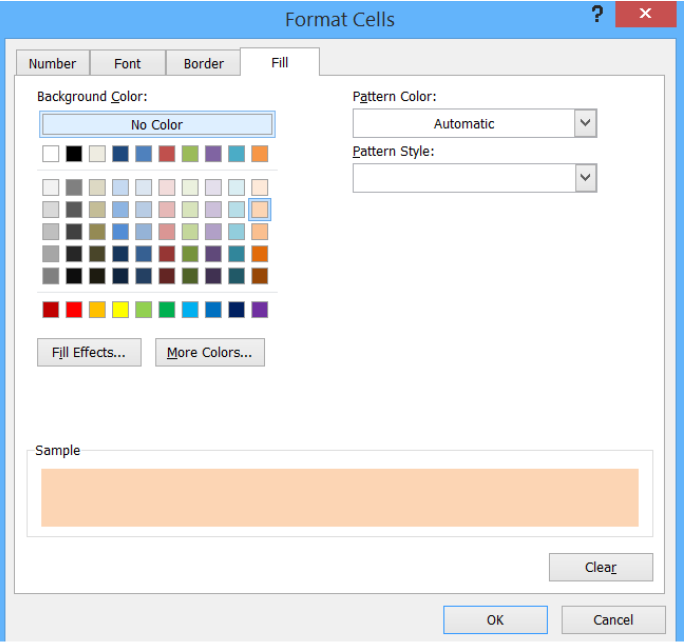Choose the bright red standard color
Screen dimensions: 684x644
click(x=74, y=310)
